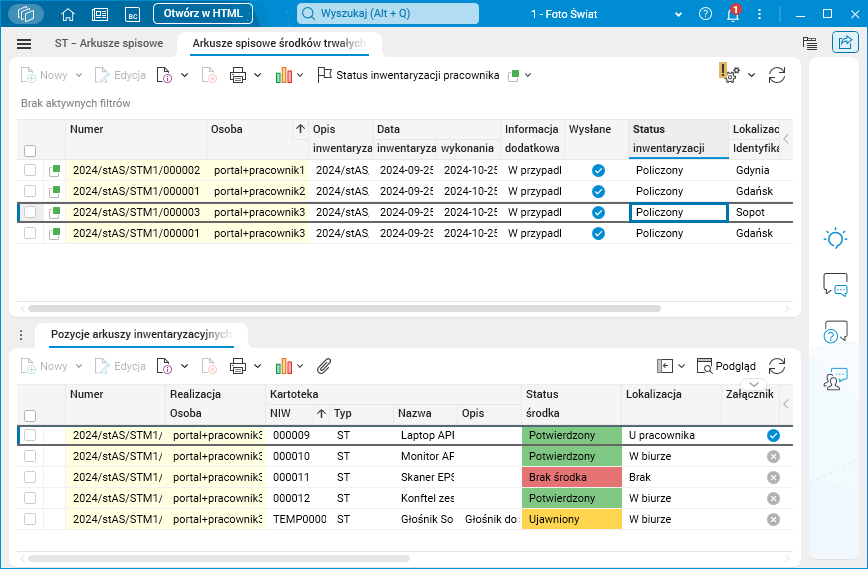Click the printer icon in lower toolbar

coord(238,366)
